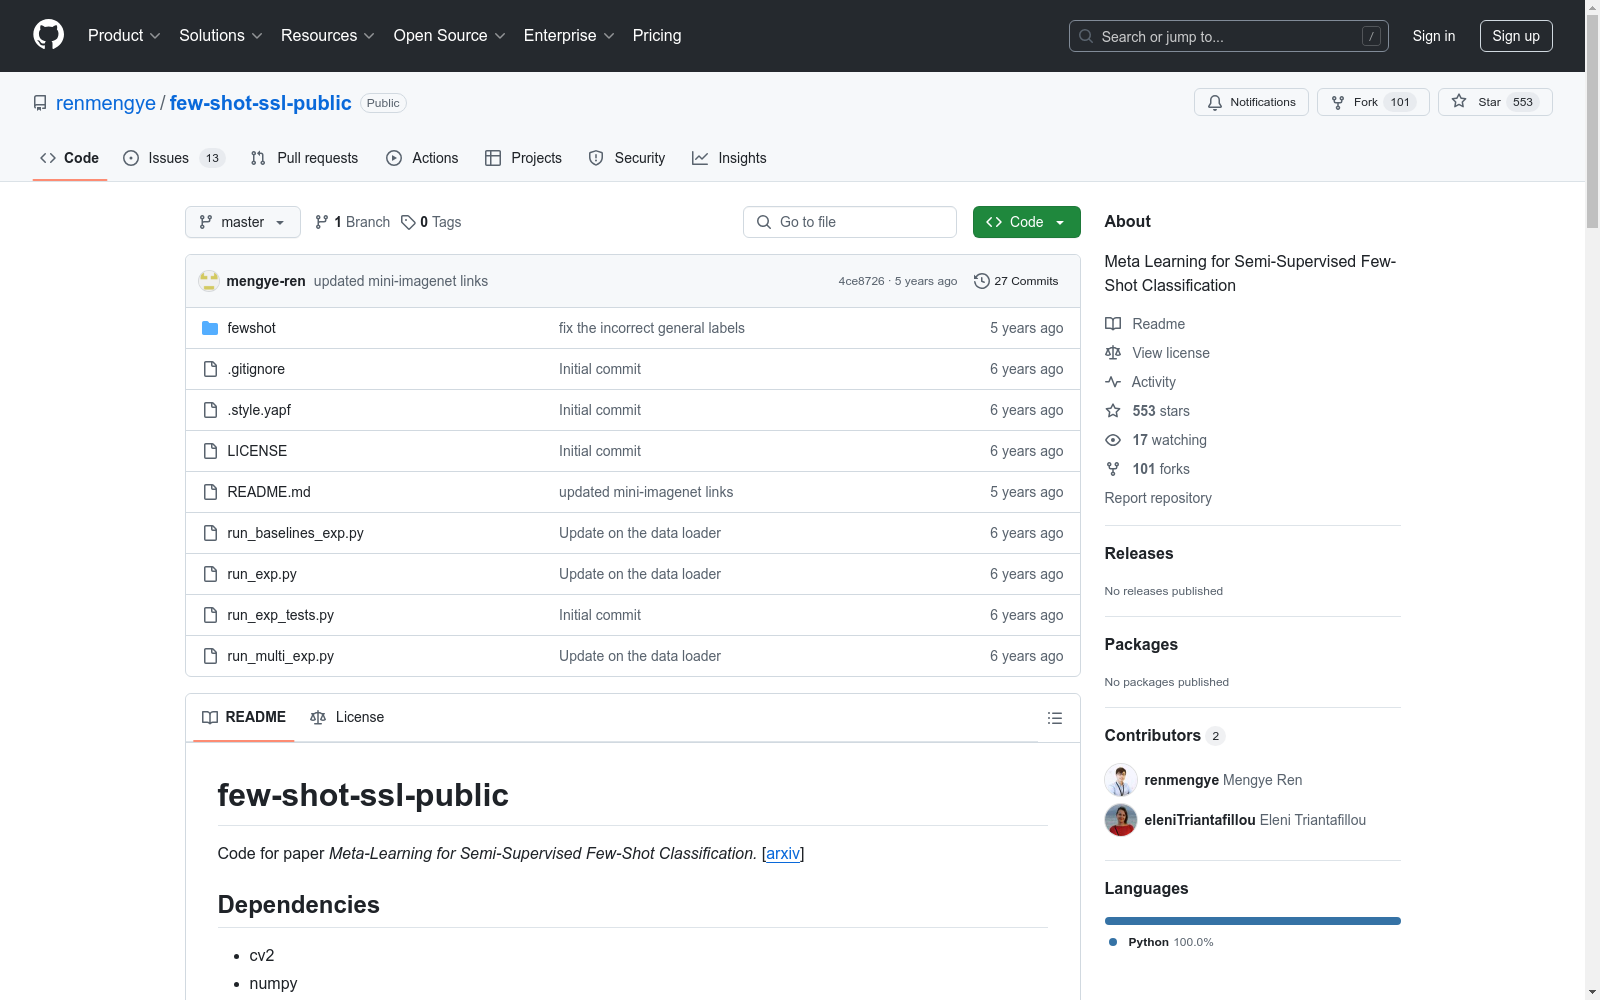Expand the Product menu
Viewport: 1600px width, 1000px height.
coord(124,36)
